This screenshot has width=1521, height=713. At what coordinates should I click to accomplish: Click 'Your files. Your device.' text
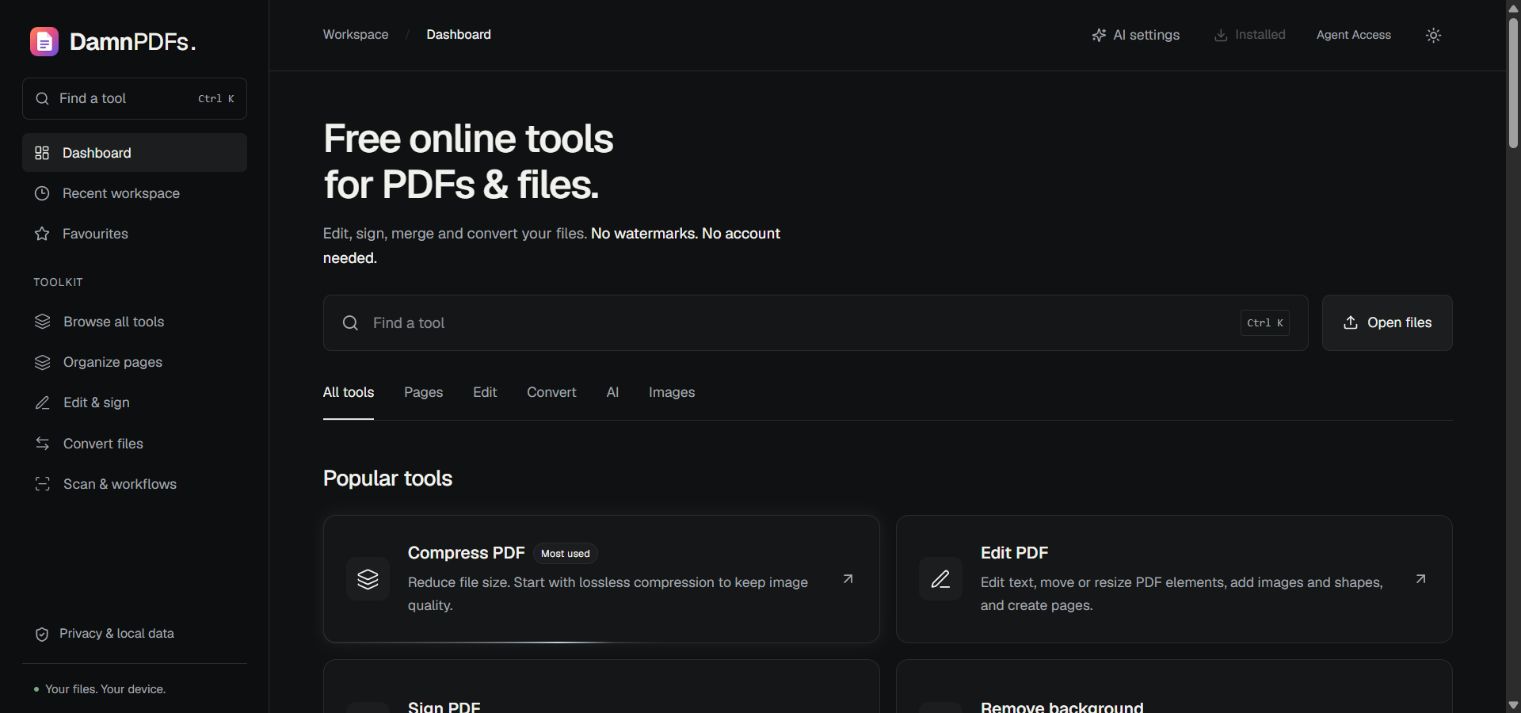click(105, 689)
